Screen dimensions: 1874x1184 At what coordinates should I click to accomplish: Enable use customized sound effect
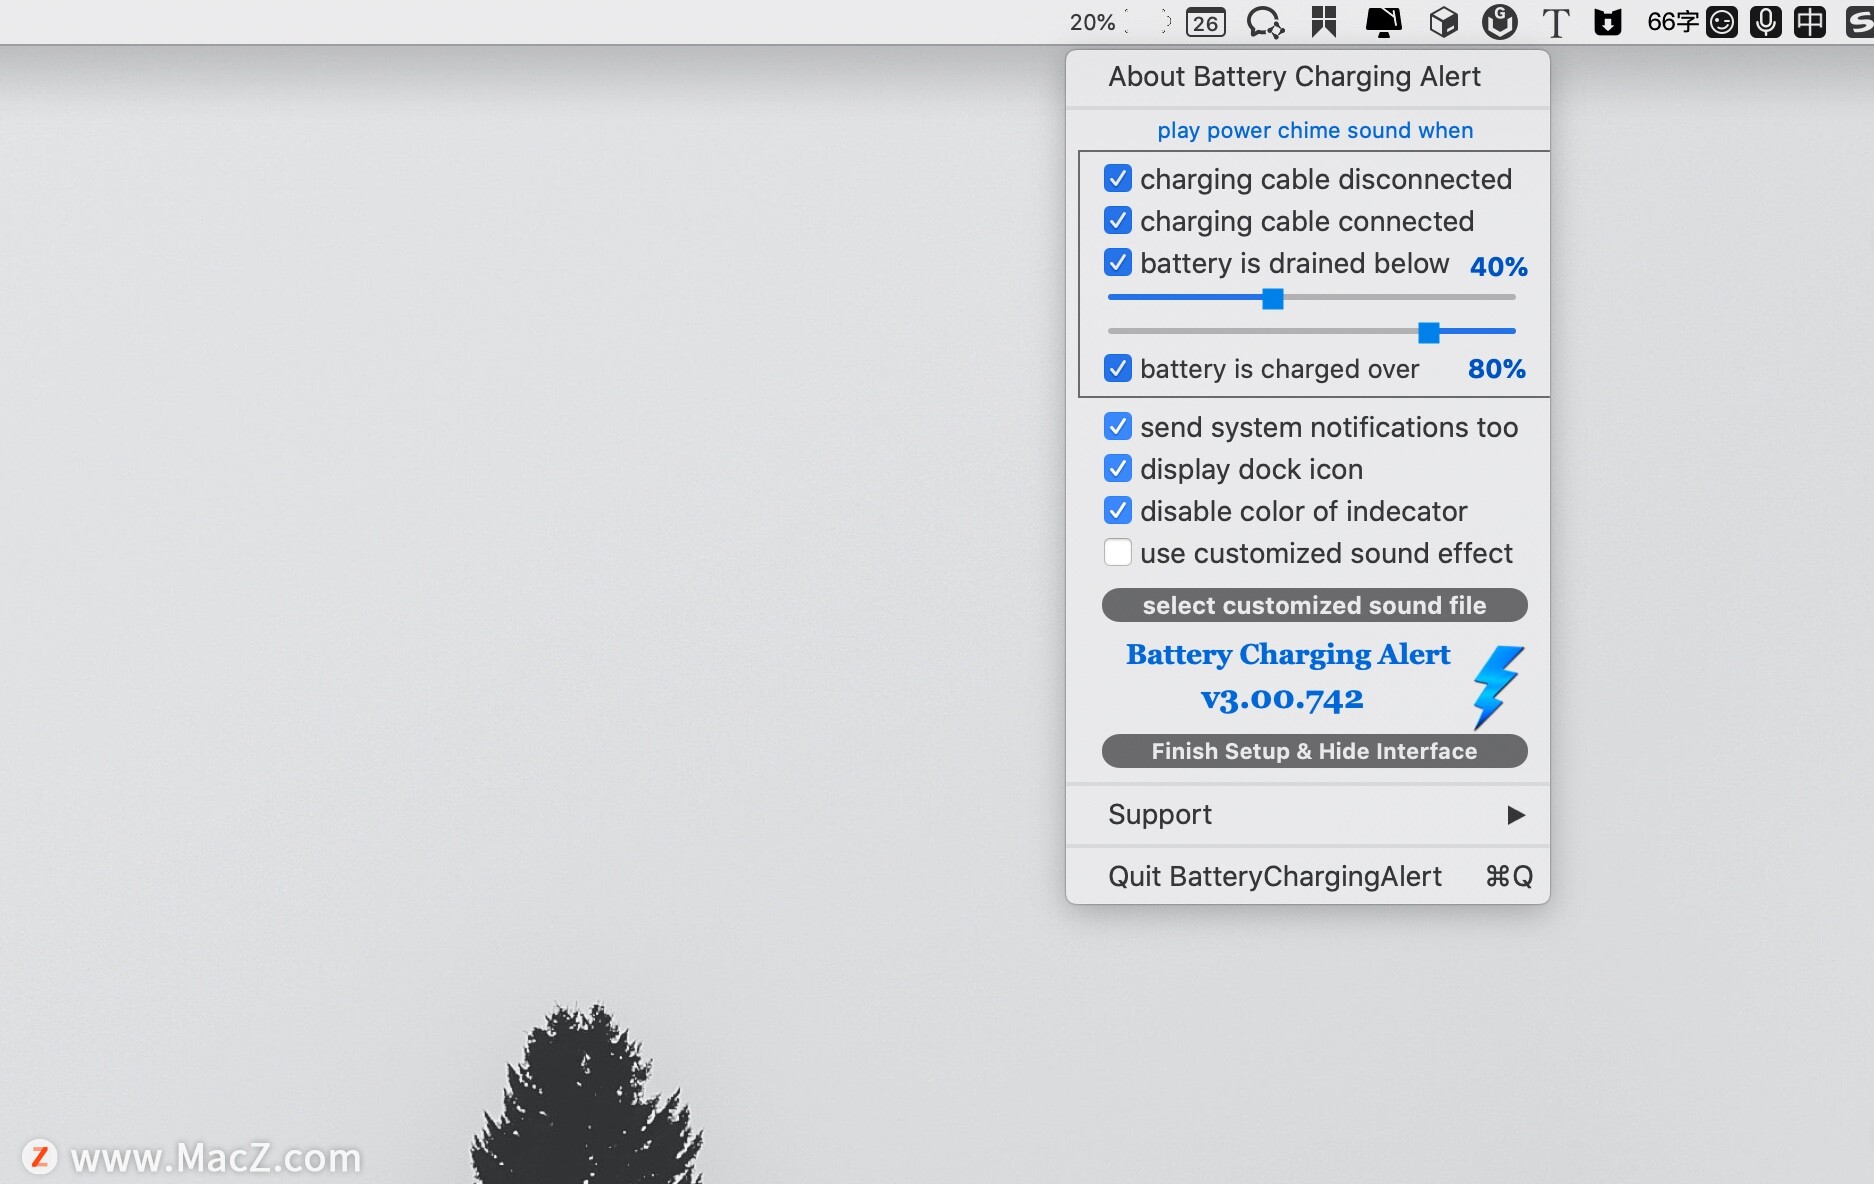1118,553
